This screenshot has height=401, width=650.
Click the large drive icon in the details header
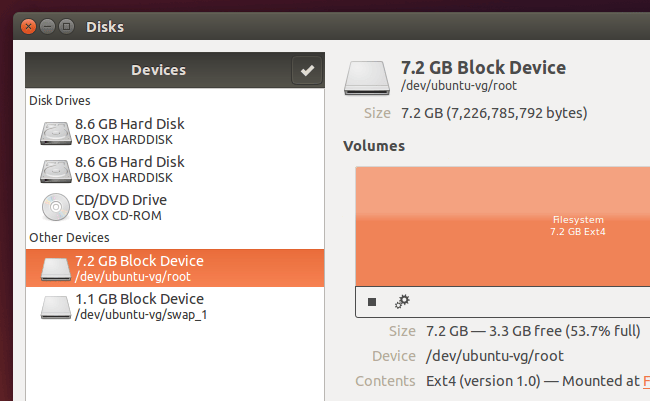tap(367, 78)
